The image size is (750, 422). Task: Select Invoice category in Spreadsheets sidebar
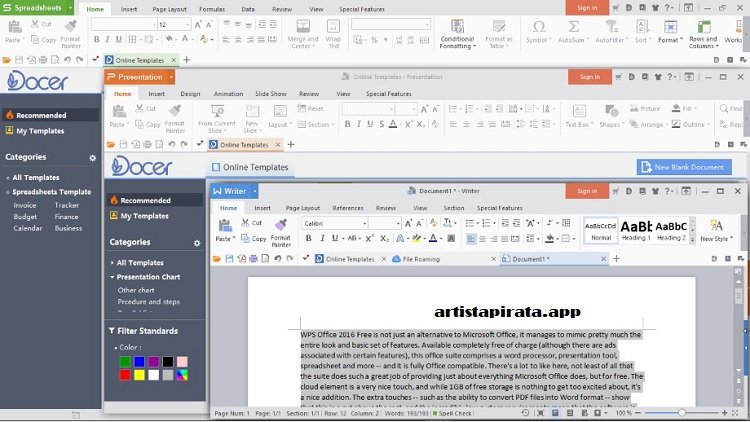pyautogui.click(x=25, y=205)
